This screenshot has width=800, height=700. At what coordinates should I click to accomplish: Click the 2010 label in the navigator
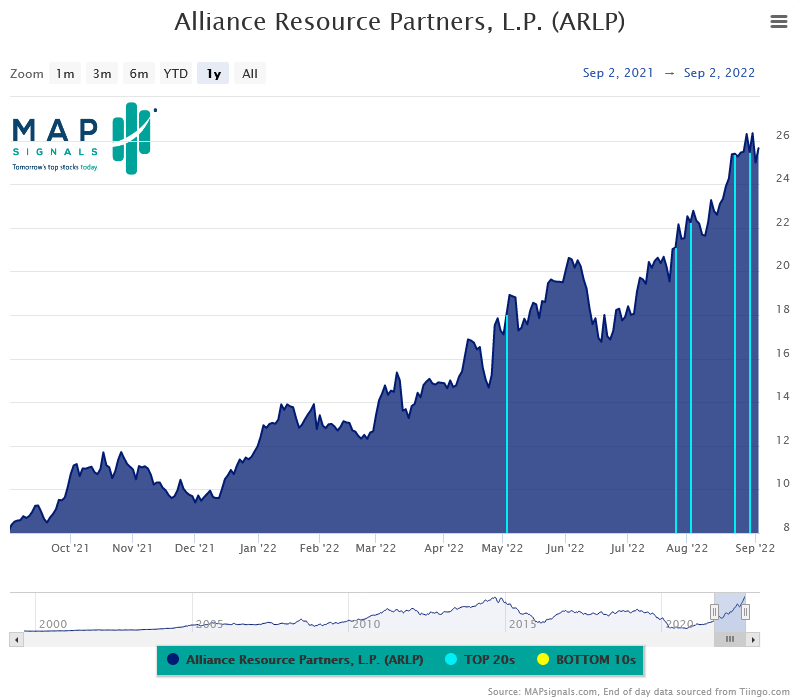tap(366, 624)
